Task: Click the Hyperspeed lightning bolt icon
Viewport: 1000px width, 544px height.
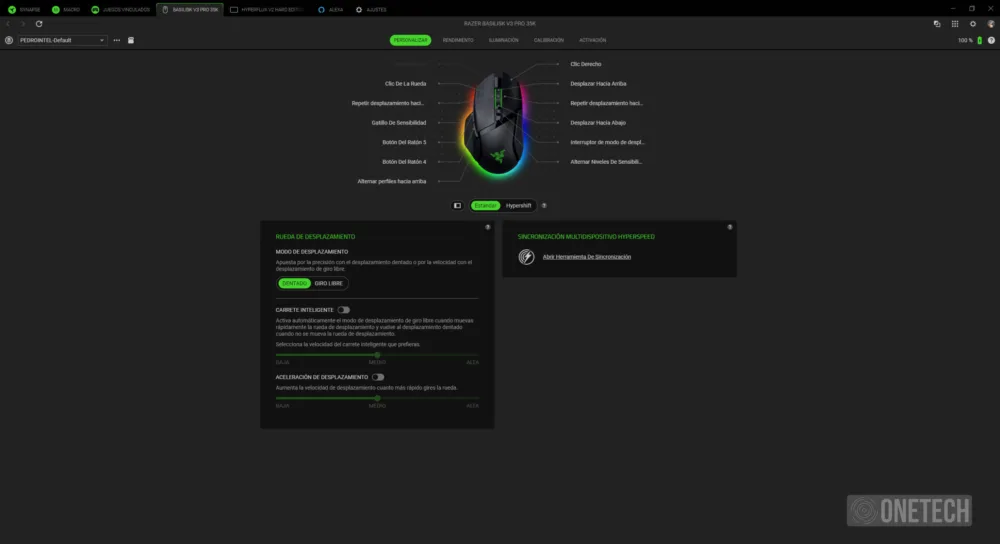Action: pos(526,256)
